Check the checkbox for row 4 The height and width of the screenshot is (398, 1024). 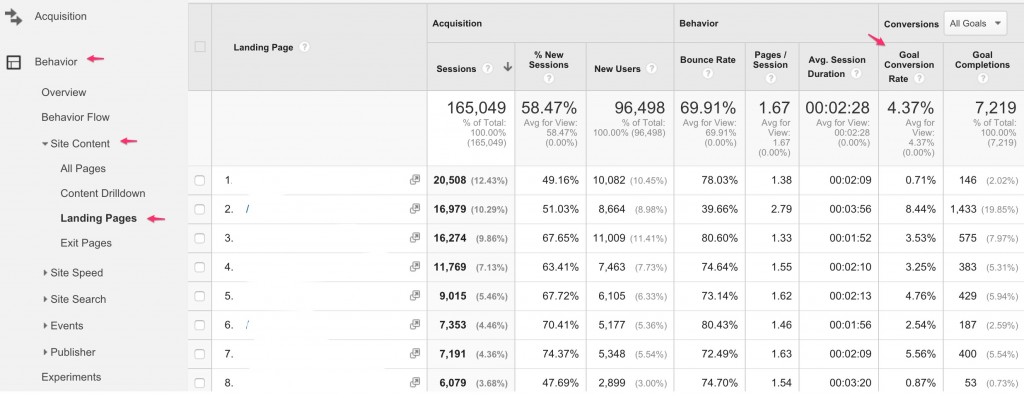click(200, 267)
